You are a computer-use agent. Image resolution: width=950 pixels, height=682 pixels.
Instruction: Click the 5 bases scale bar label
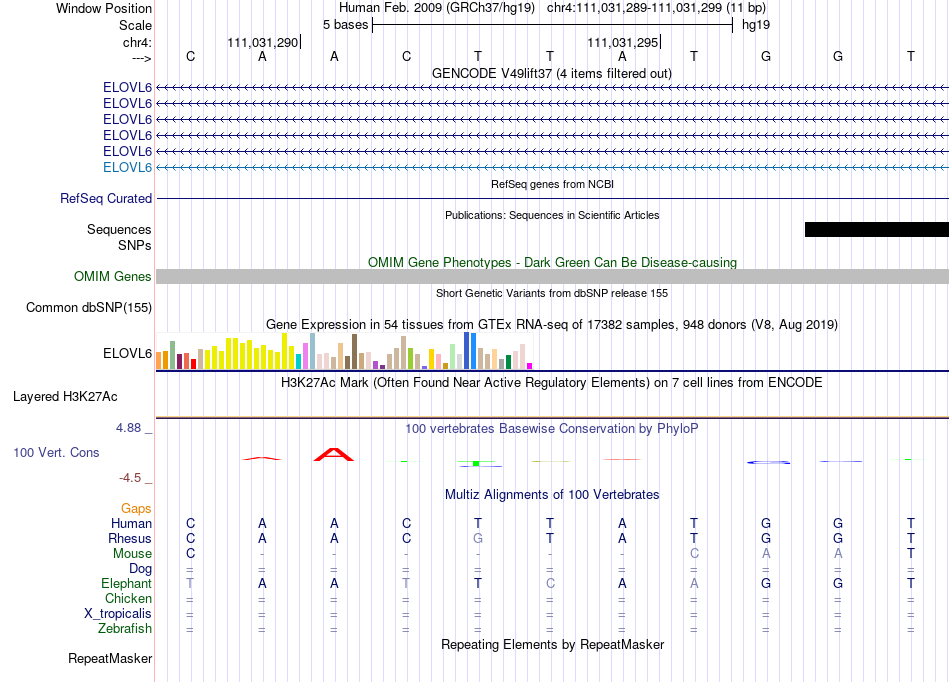click(345, 25)
